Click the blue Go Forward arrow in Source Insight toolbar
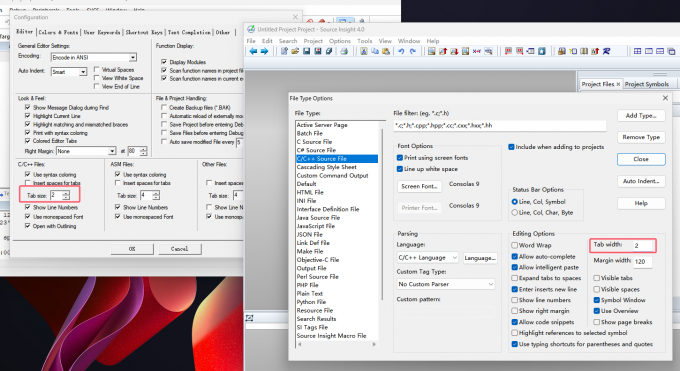 tap(264, 51)
